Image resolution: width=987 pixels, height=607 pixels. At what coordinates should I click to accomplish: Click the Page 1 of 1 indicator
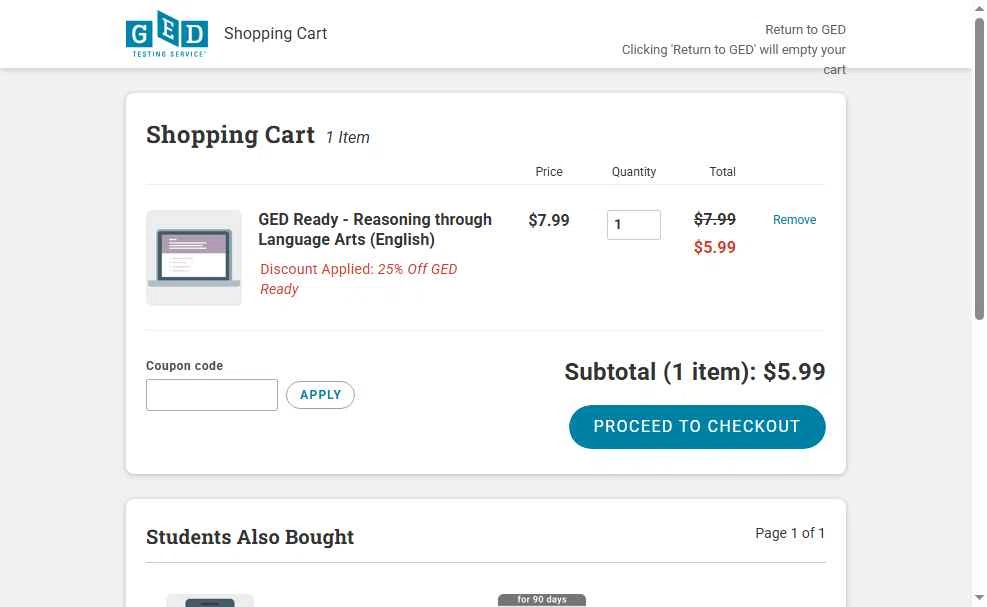click(790, 533)
